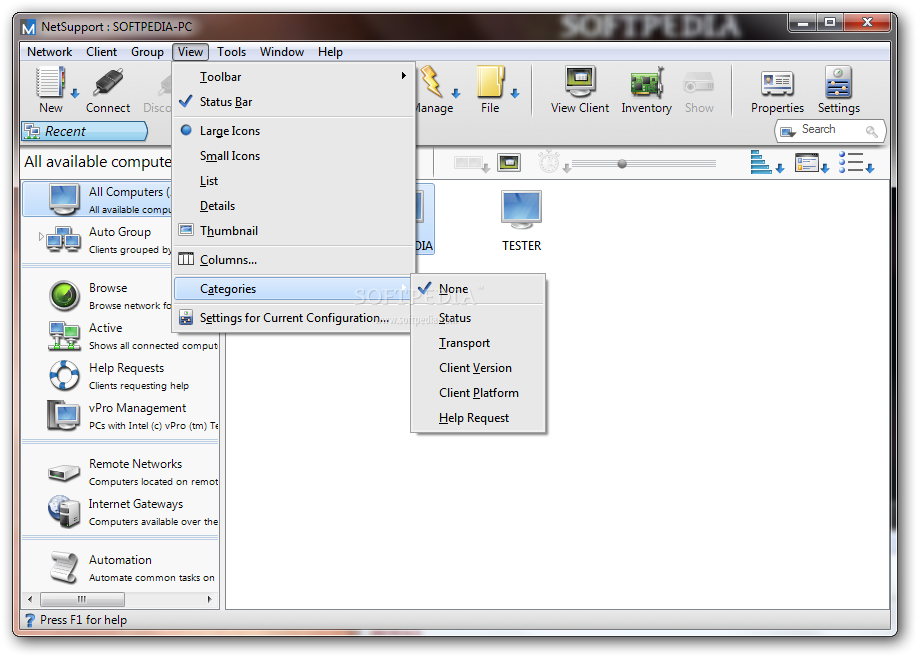
Task: Open the Settings toolbar icon
Action: click(x=838, y=82)
